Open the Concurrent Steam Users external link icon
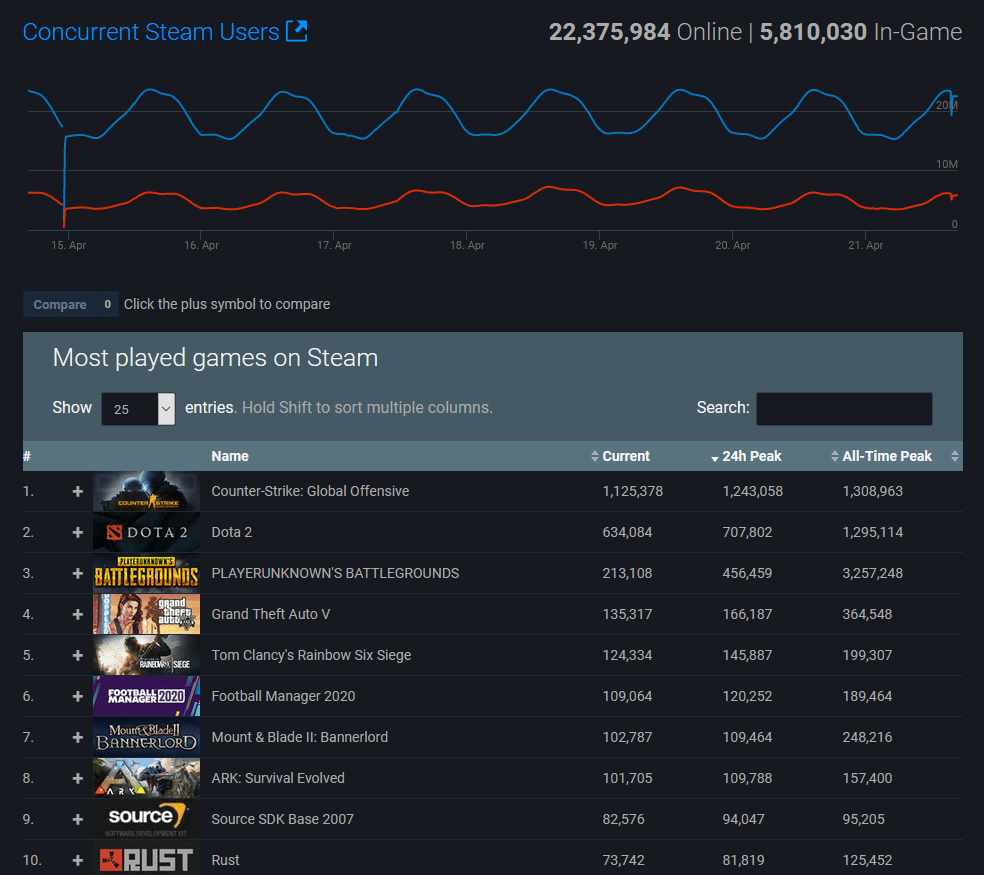 coord(296,31)
